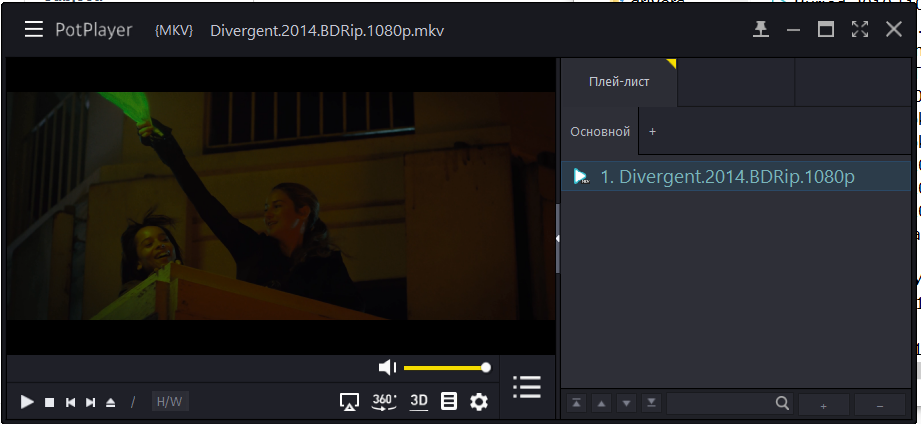Click the playing-file icon in the playlist row
Image resolution: width=921 pixels, height=424 pixels.
581,176
